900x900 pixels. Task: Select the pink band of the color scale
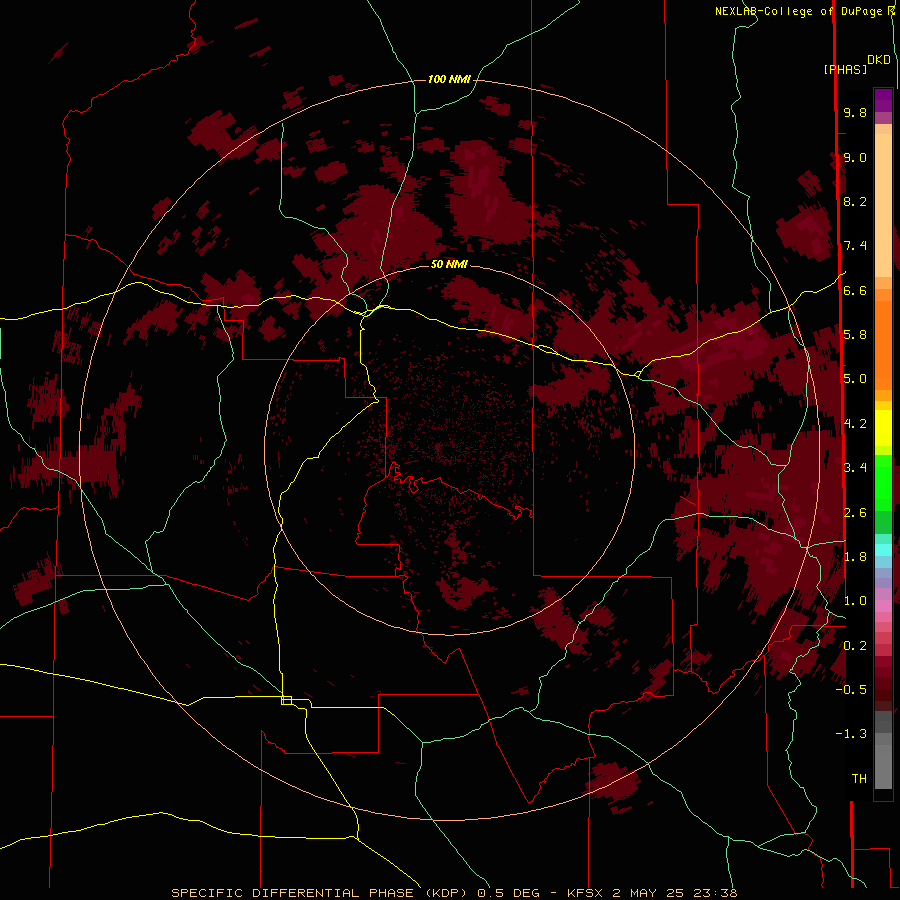tap(883, 606)
